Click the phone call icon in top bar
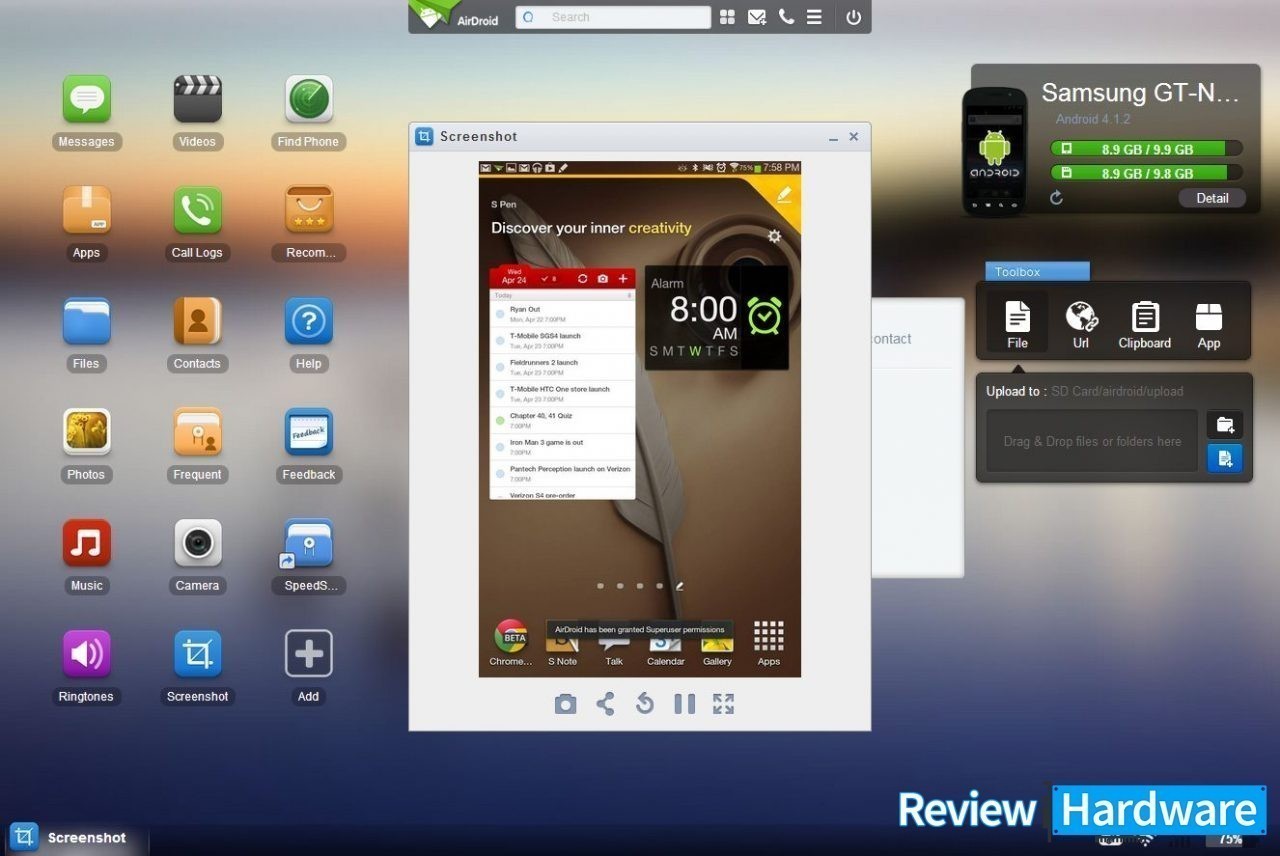Viewport: 1280px width, 856px height. coord(786,17)
